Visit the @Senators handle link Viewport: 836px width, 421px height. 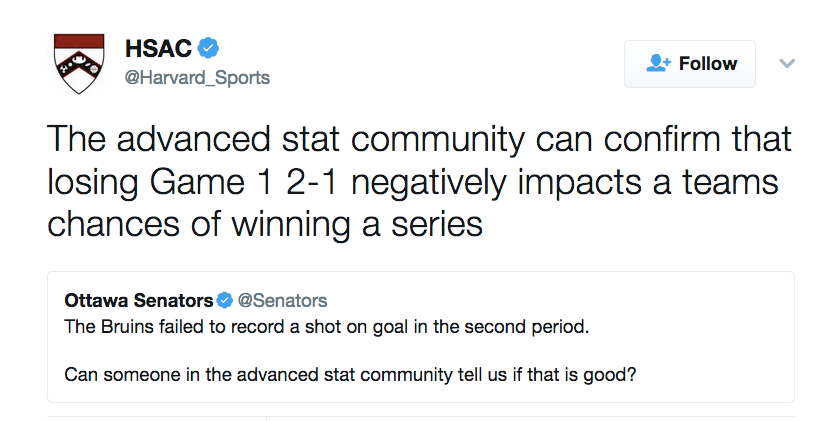pyautogui.click(x=282, y=301)
